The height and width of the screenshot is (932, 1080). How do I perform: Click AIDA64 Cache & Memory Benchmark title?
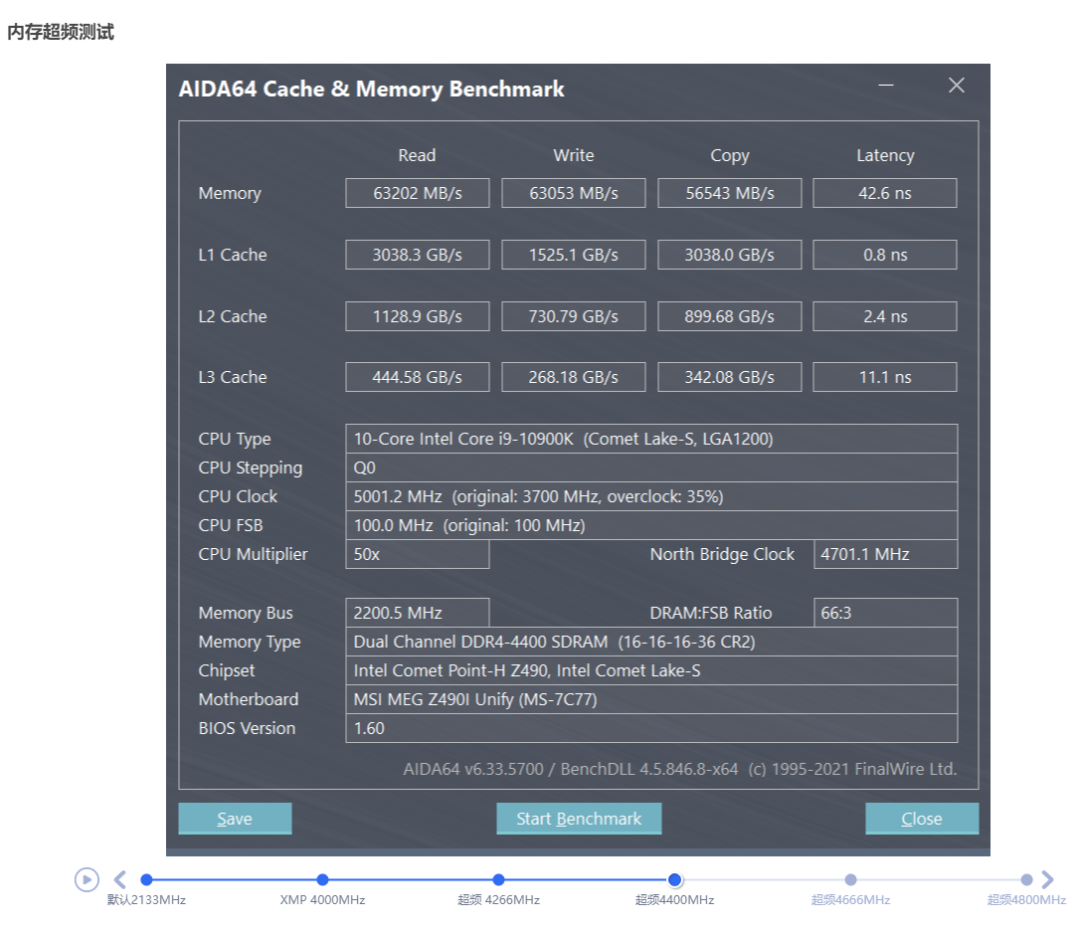click(x=371, y=90)
